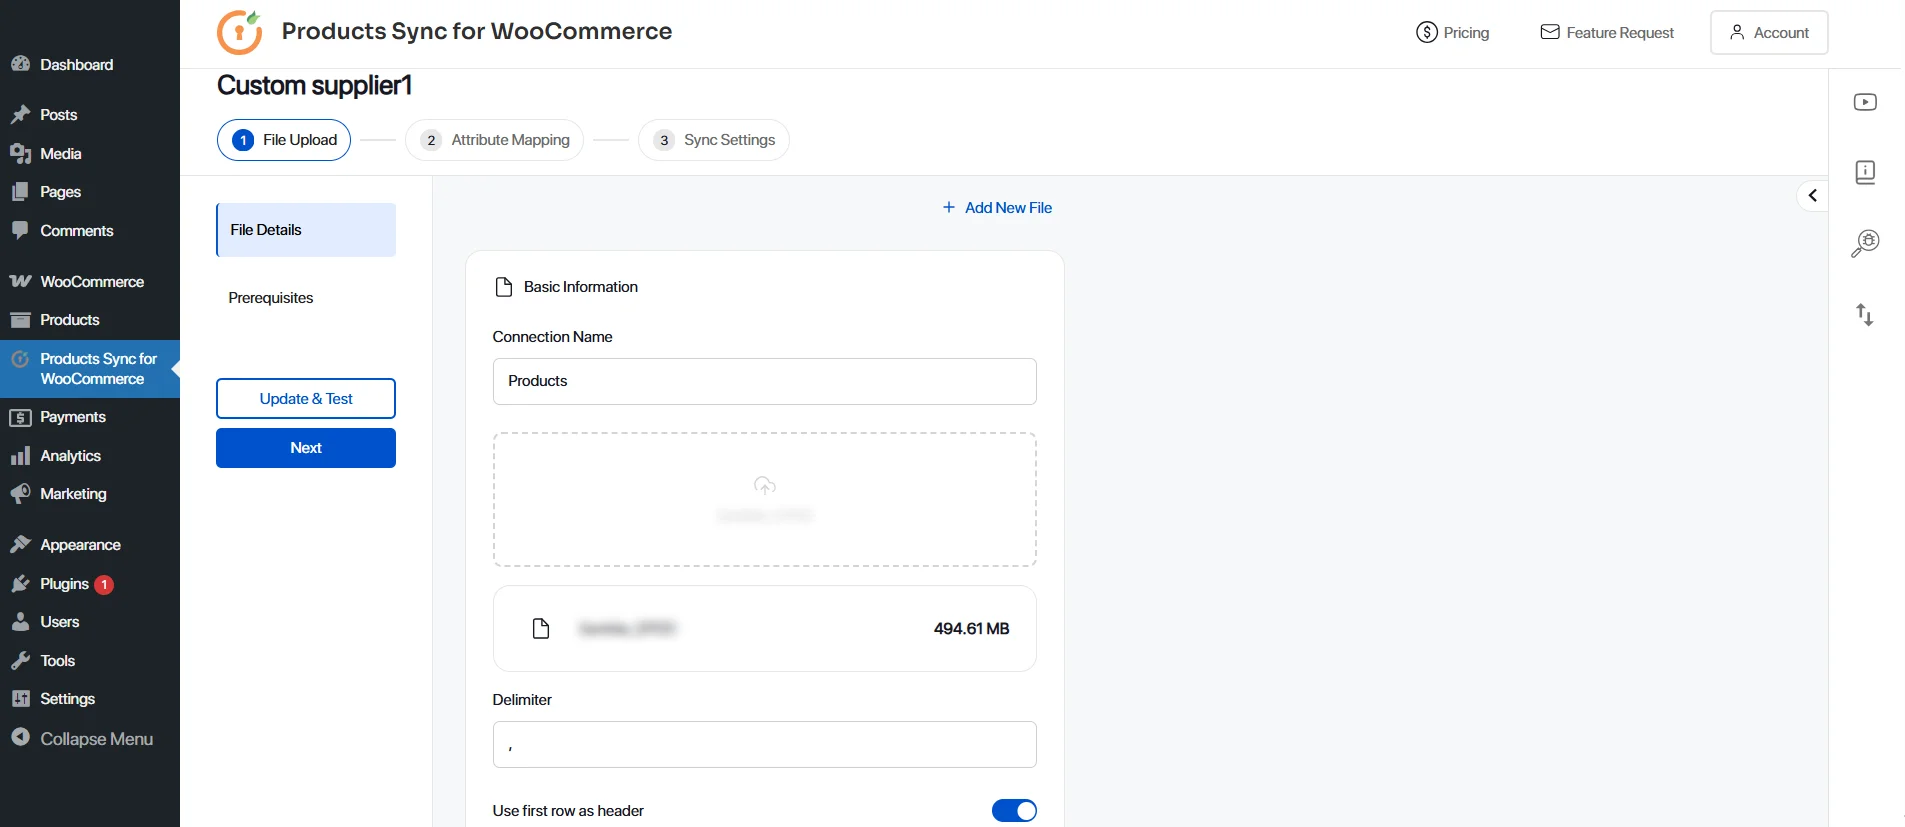Click the Basic Information document icon
Viewport: 1905px width, 827px height.
click(x=504, y=287)
